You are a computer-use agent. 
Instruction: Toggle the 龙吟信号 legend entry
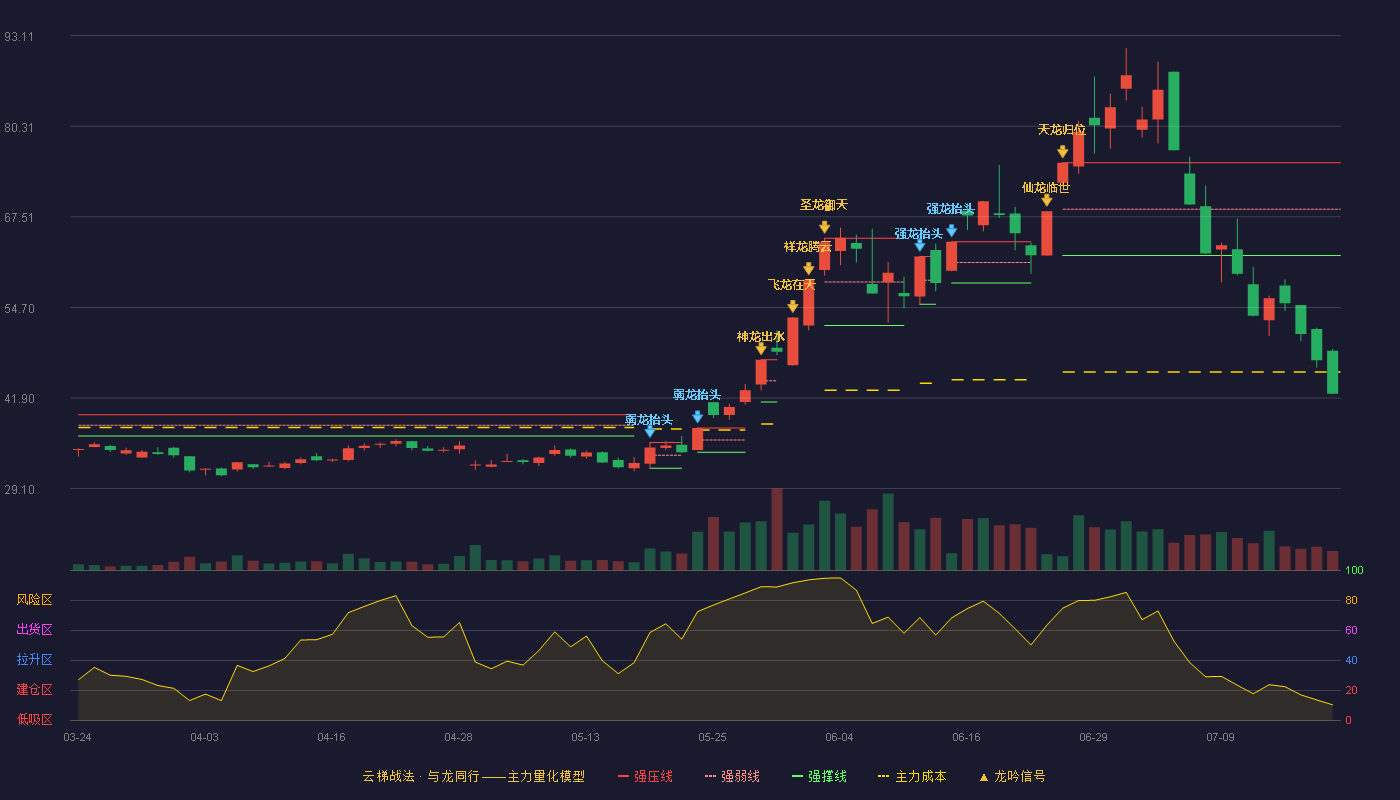(x=1012, y=776)
